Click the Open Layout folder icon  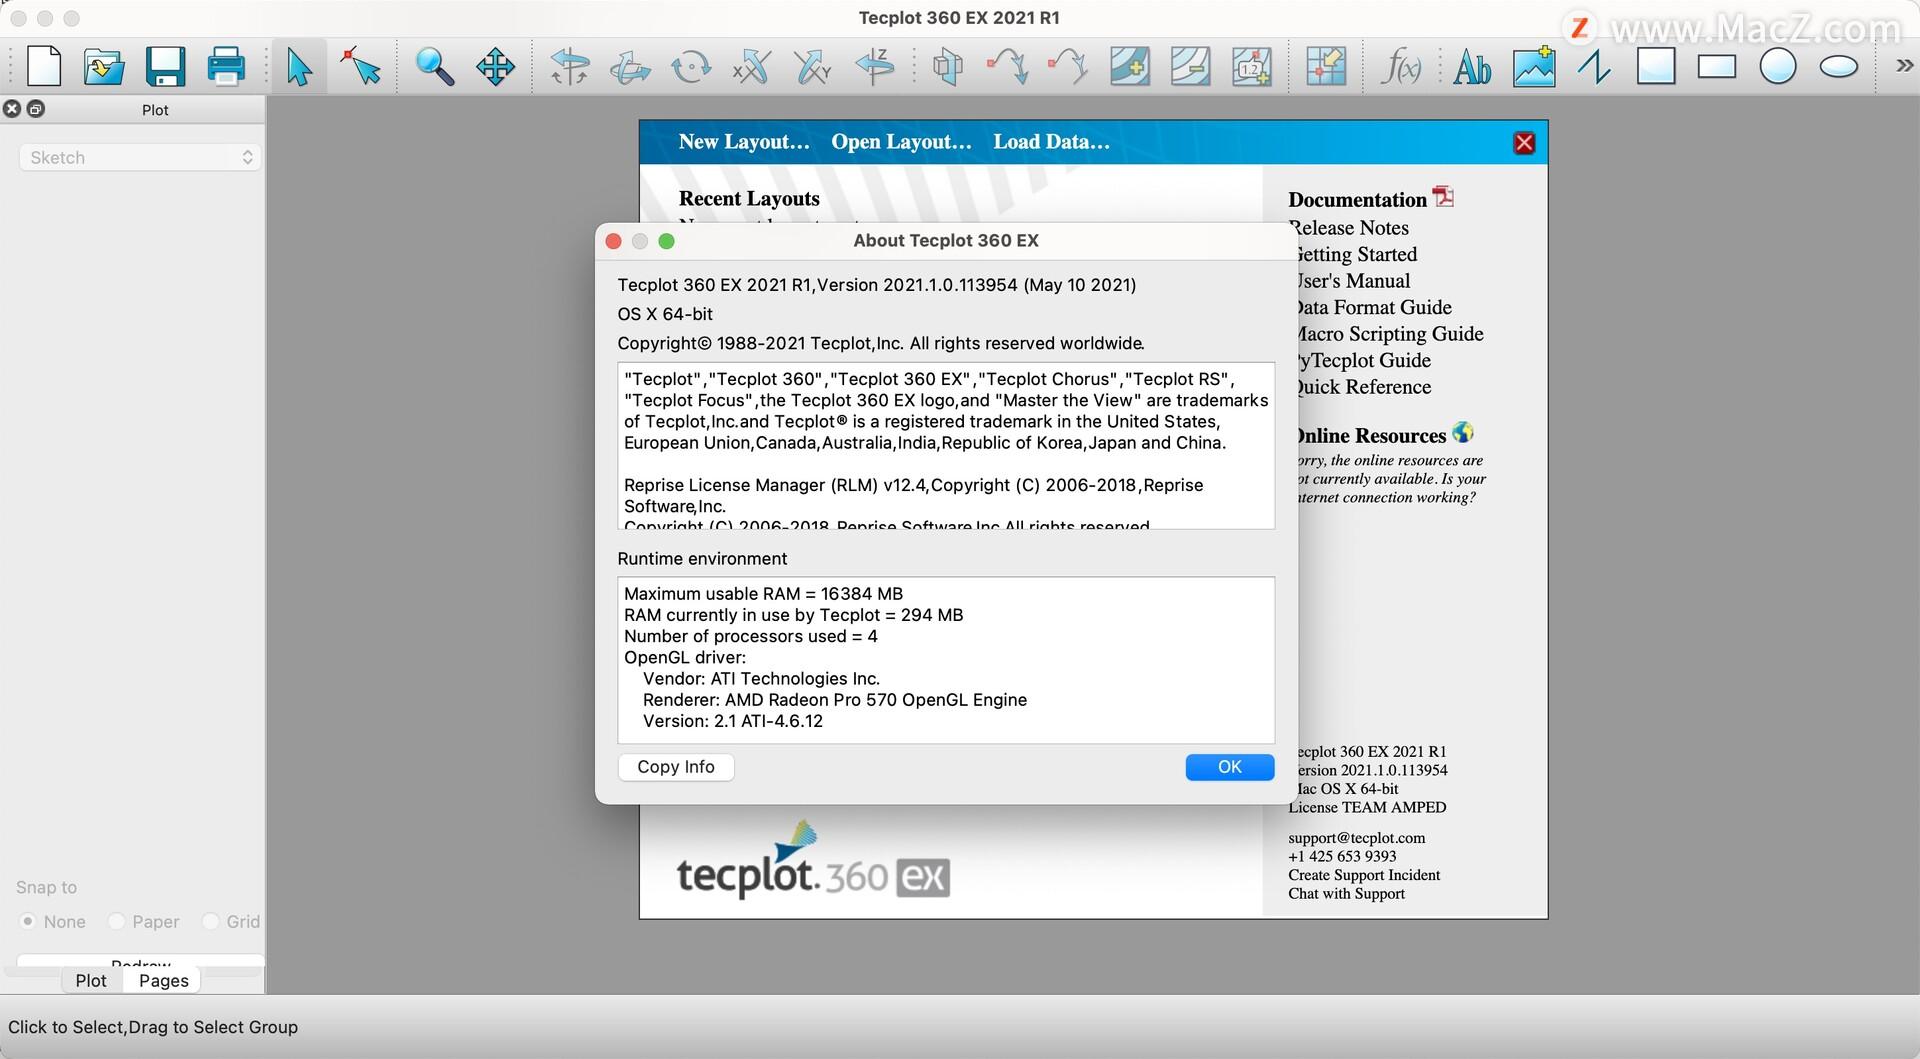(x=104, y=67)
